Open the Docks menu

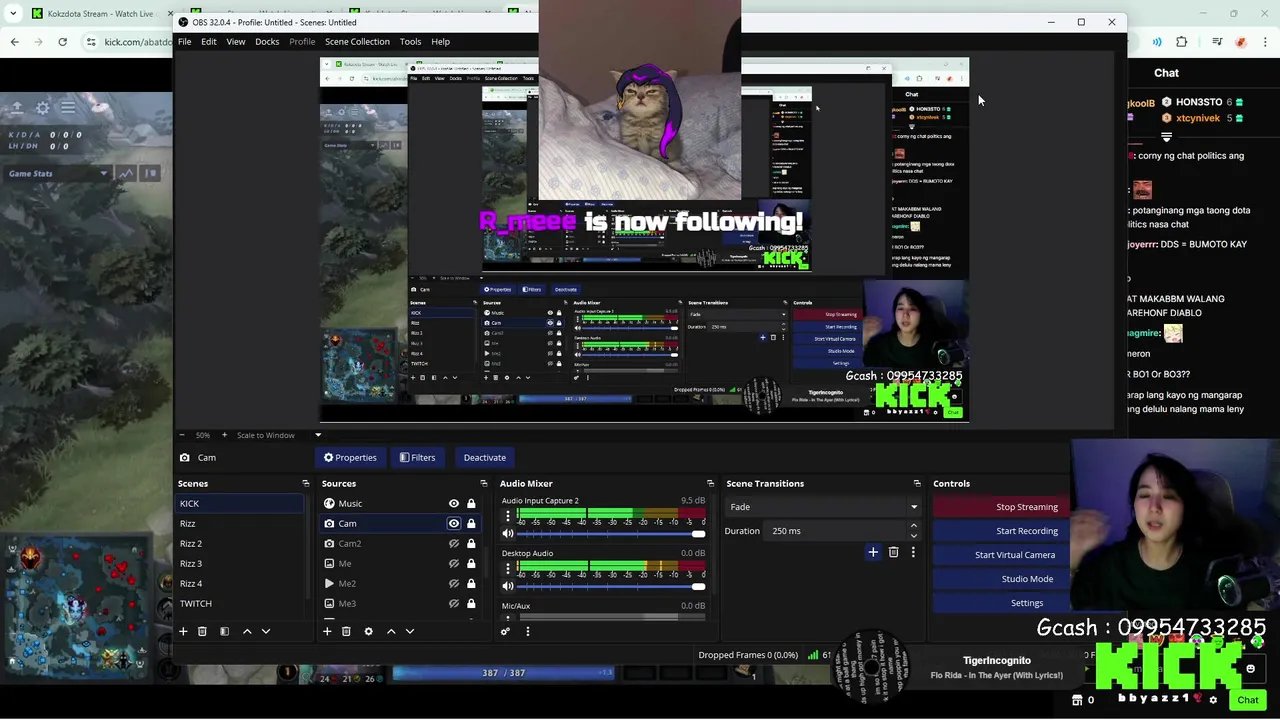[x=267, y=41]
